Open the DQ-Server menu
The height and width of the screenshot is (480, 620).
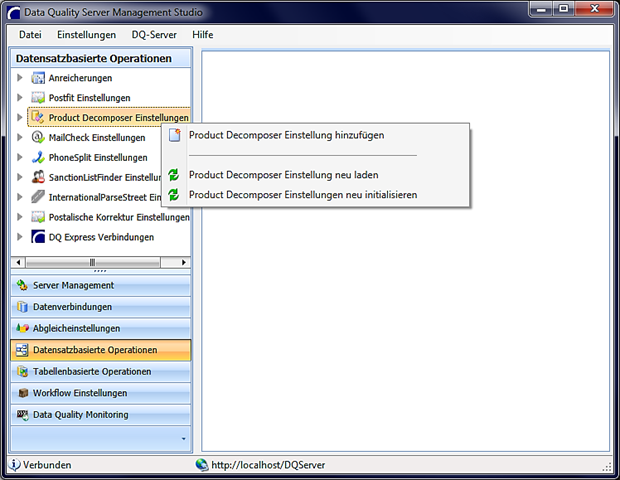[154, 35]
